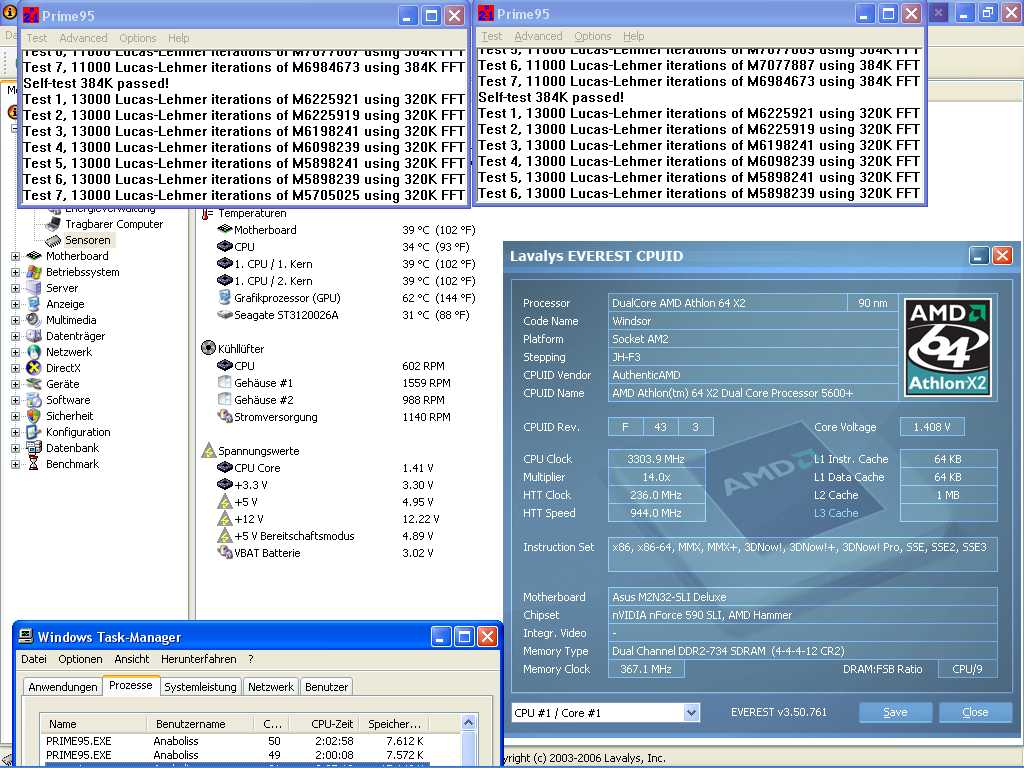1024x768 pixels.
Task: Click Close in the EVEREST CPUID window
Action: 975,712
